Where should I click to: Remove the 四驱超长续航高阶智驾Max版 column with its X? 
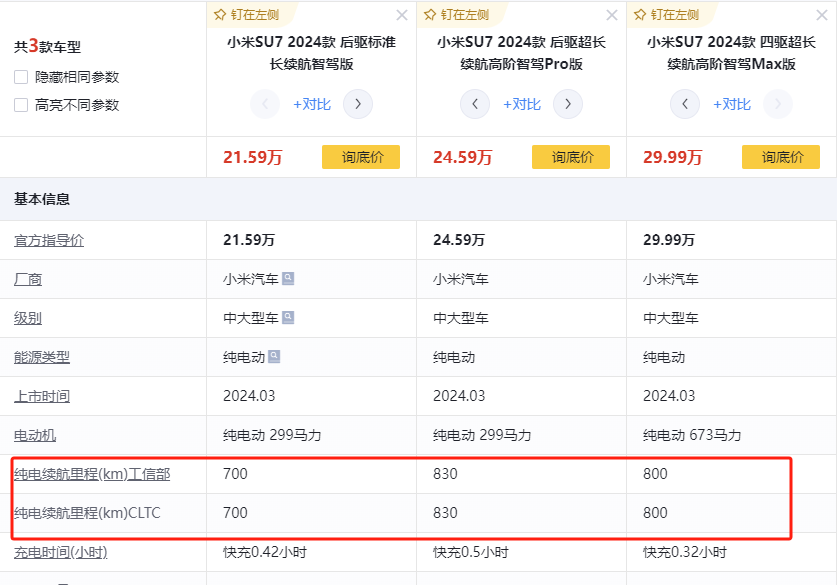pyautogui.click(x=822, y=15)
